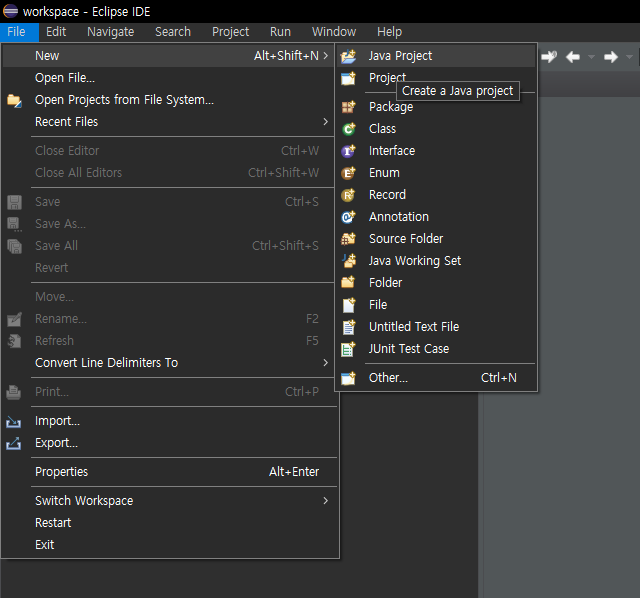Viewport: 640px width, 598px height.
Task: Click the Enum icon
Action: click(348, 173)
